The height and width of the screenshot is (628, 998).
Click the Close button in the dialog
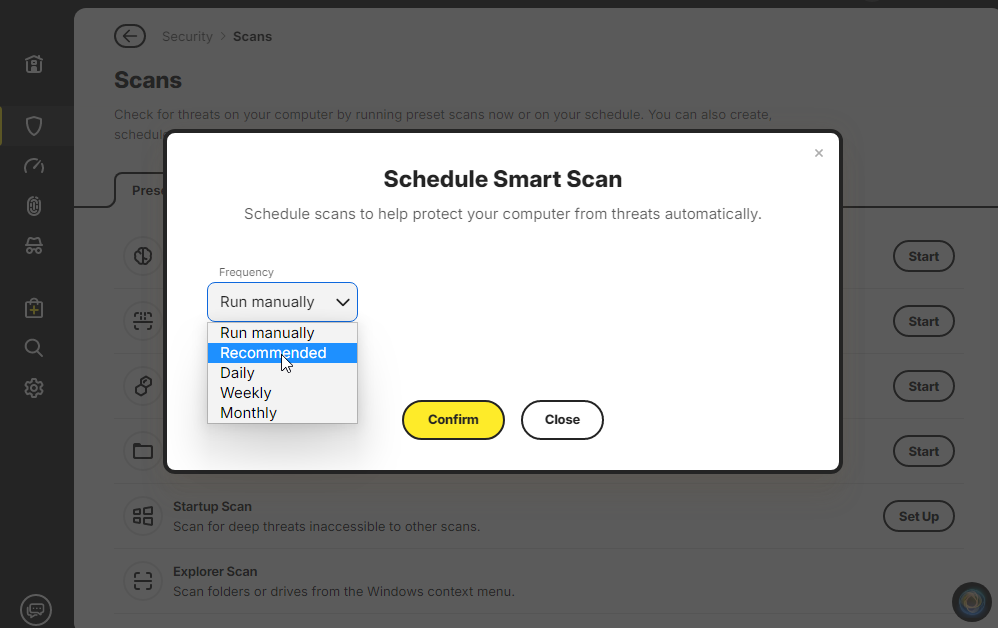pos(562,420)
